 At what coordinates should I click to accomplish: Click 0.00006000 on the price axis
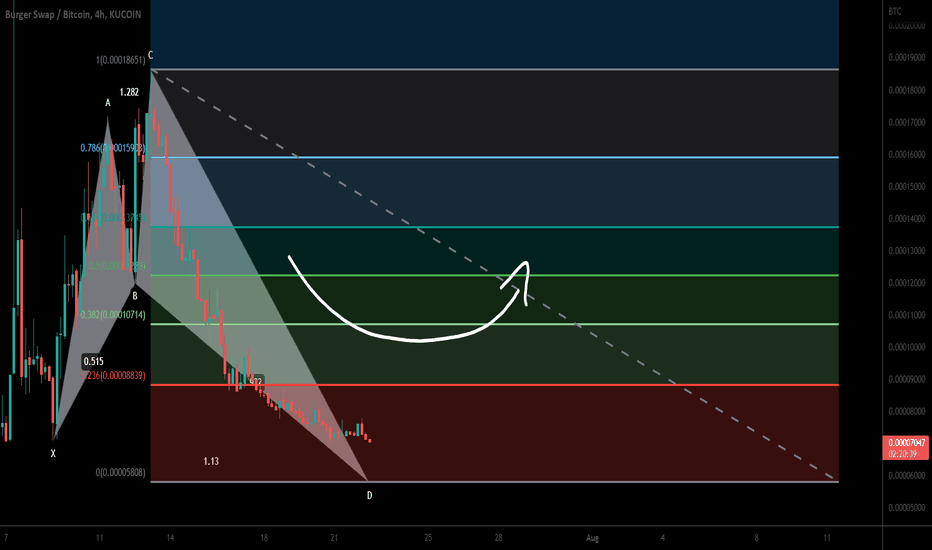[x=906, y=476]
